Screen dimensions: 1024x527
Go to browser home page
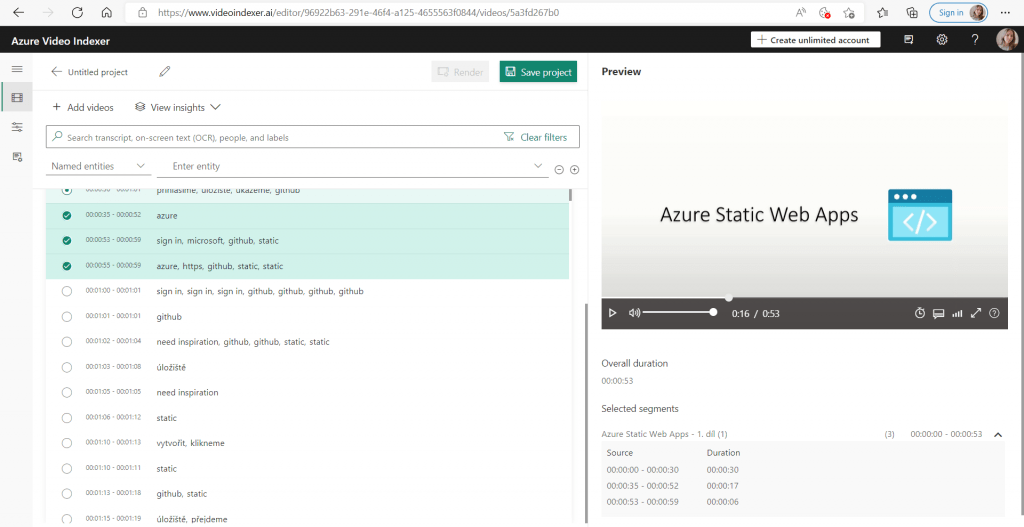tap(106, 12)
